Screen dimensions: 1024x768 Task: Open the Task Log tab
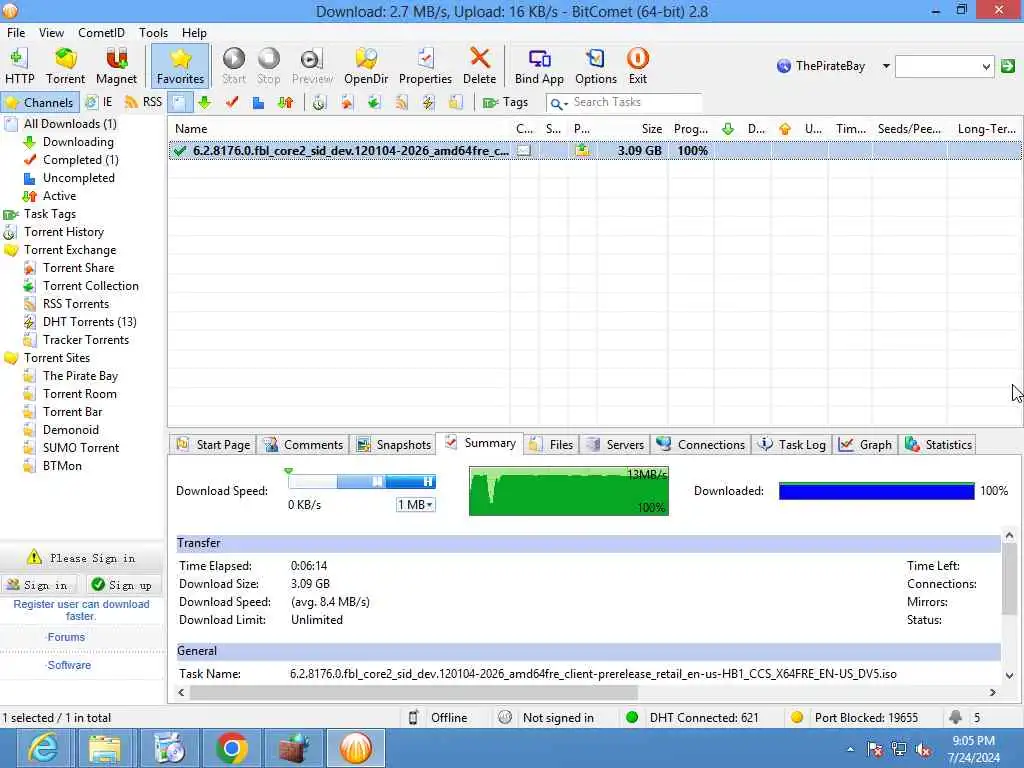click(x=792, y=445)
